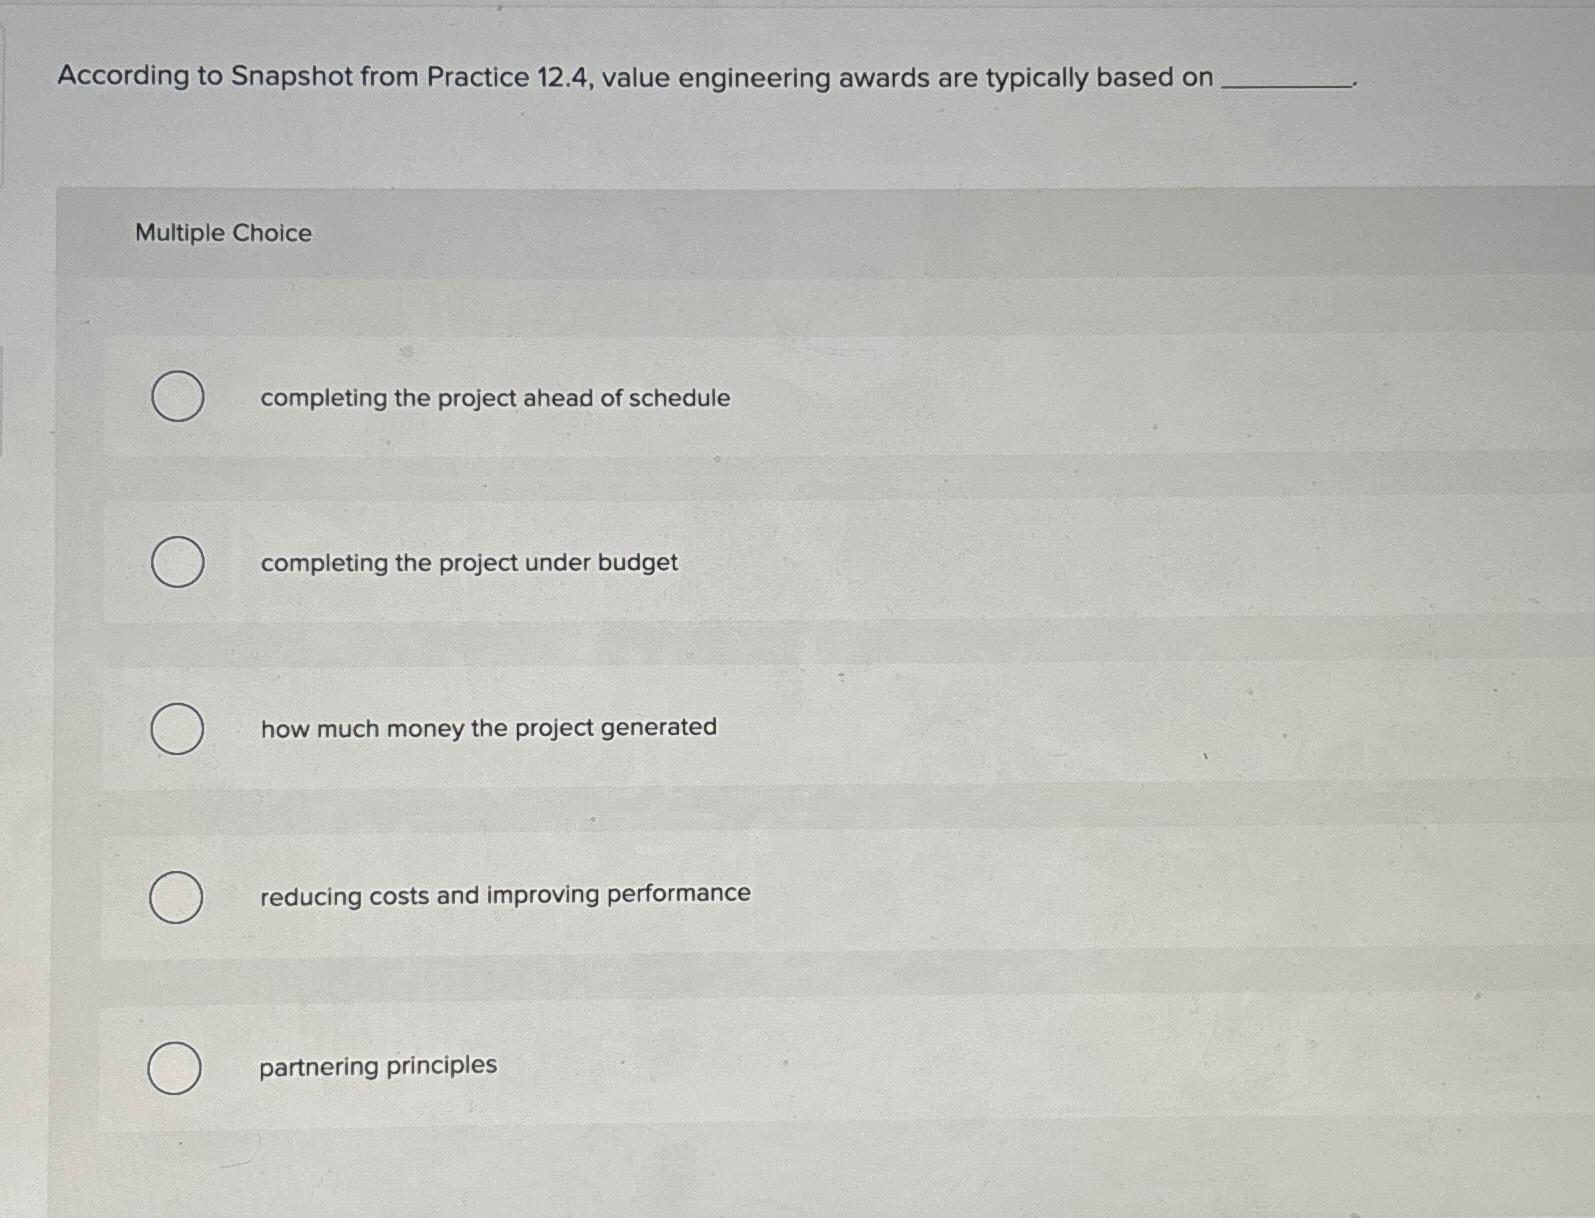
Task: Choose 'completing the project ahead of schedule' answer
Action: [x=495, y=397]
